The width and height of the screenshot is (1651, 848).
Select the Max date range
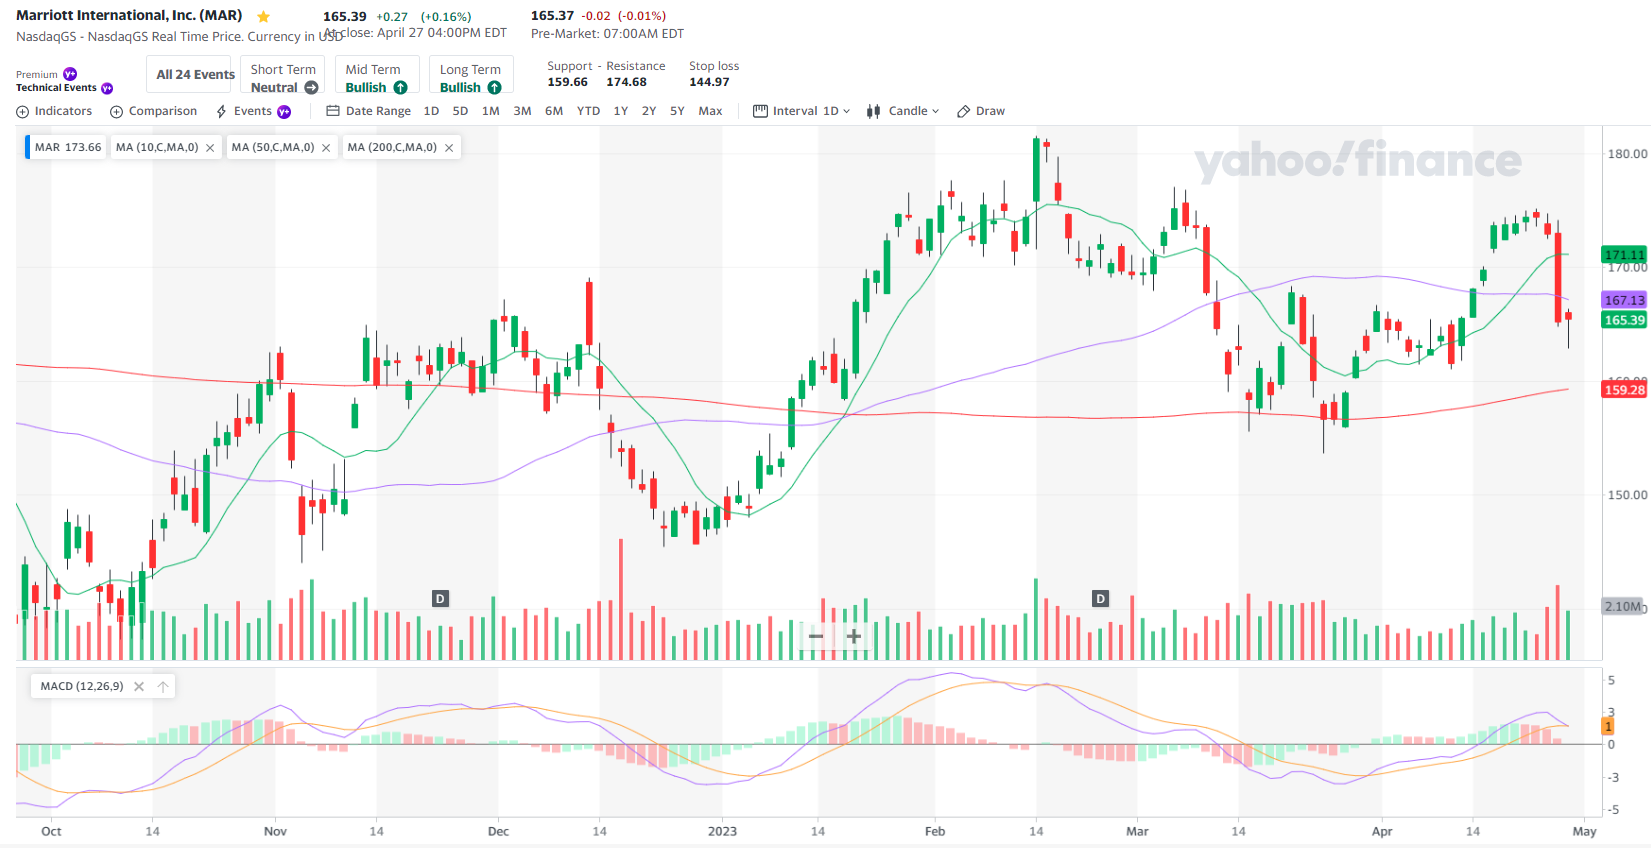(x=710, y=111)
